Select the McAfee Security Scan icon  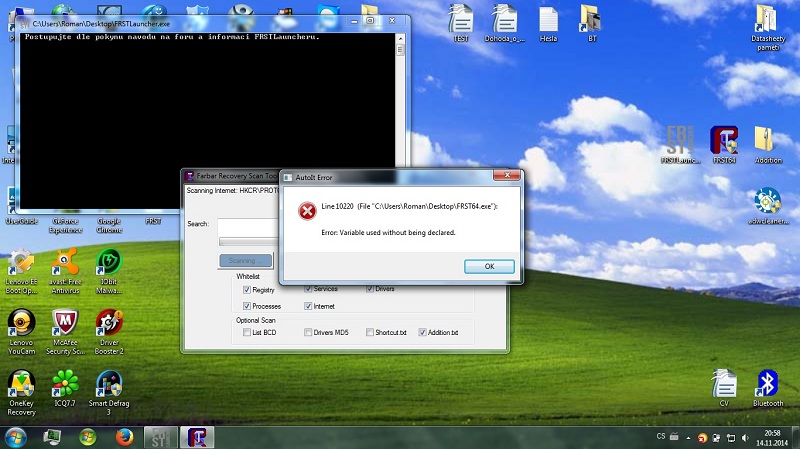click(x=65, y=332)
